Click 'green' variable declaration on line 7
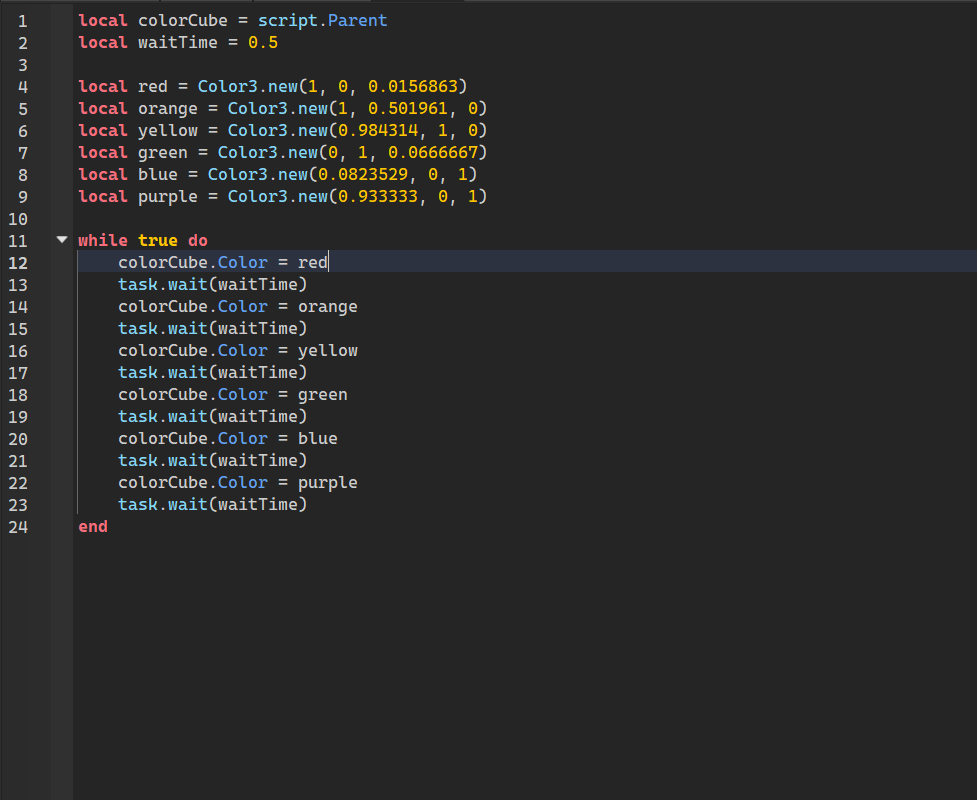977x800 pixels. [x=163, y=153]
